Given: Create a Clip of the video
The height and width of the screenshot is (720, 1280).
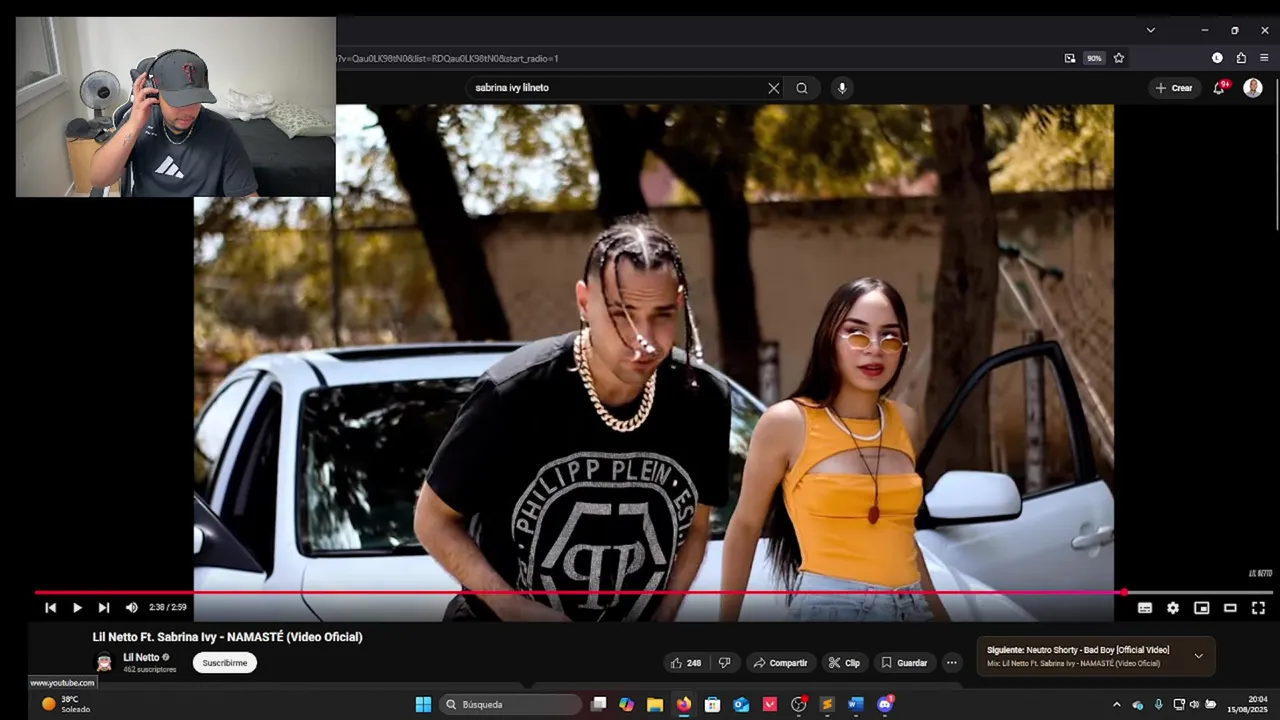Looking at the screenshot, I should click(844, 663).
